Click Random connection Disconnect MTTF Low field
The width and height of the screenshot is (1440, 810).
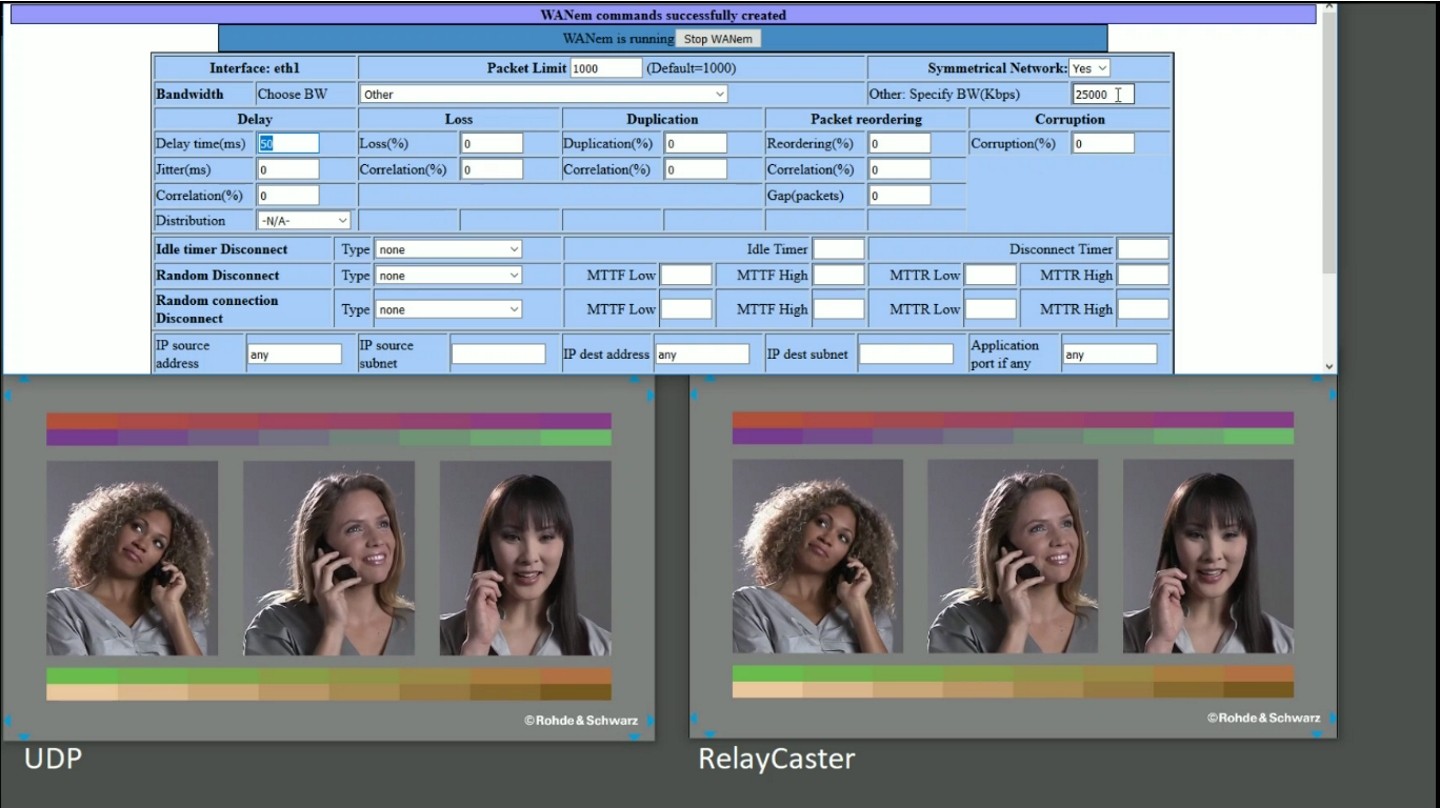pyautogui.click(x=686, y=309)
